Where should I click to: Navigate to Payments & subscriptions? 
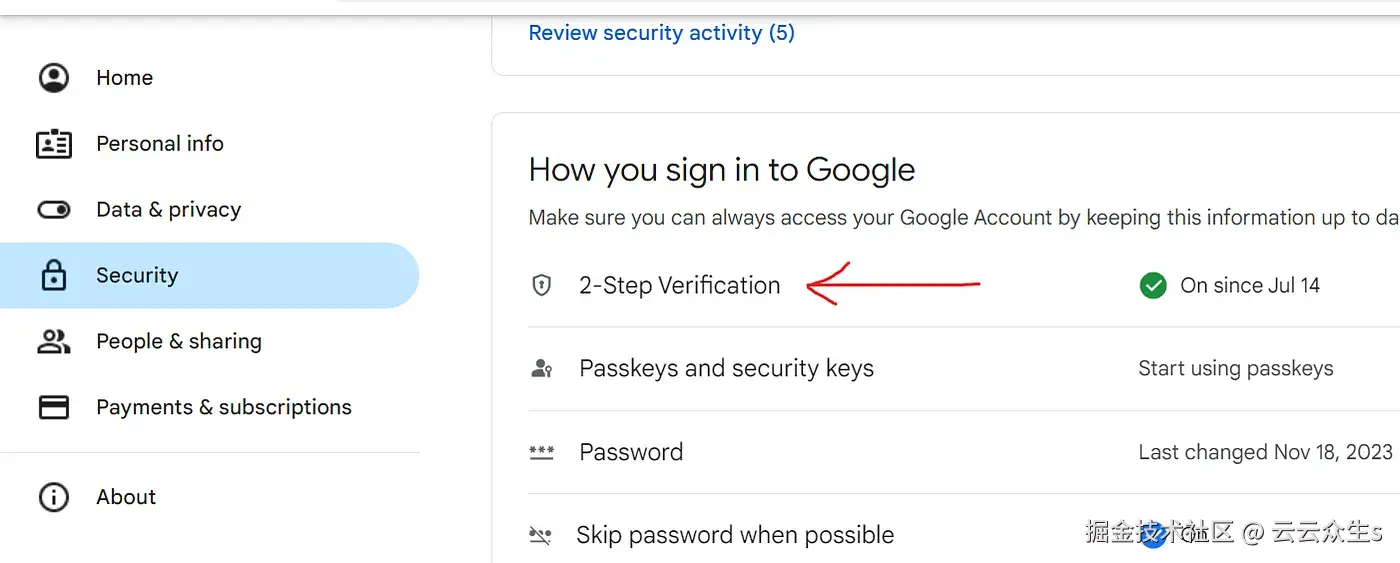click(224, 408)
